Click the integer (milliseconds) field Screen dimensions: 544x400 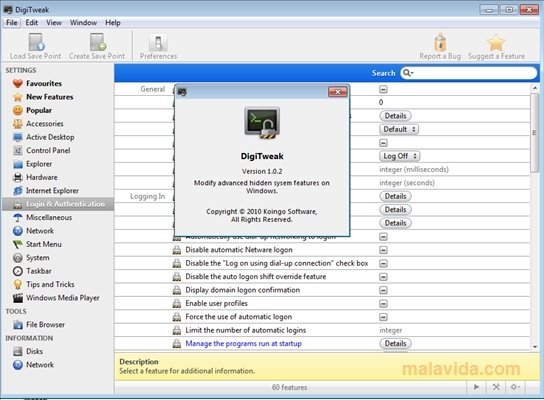click(x=414, y=170)
